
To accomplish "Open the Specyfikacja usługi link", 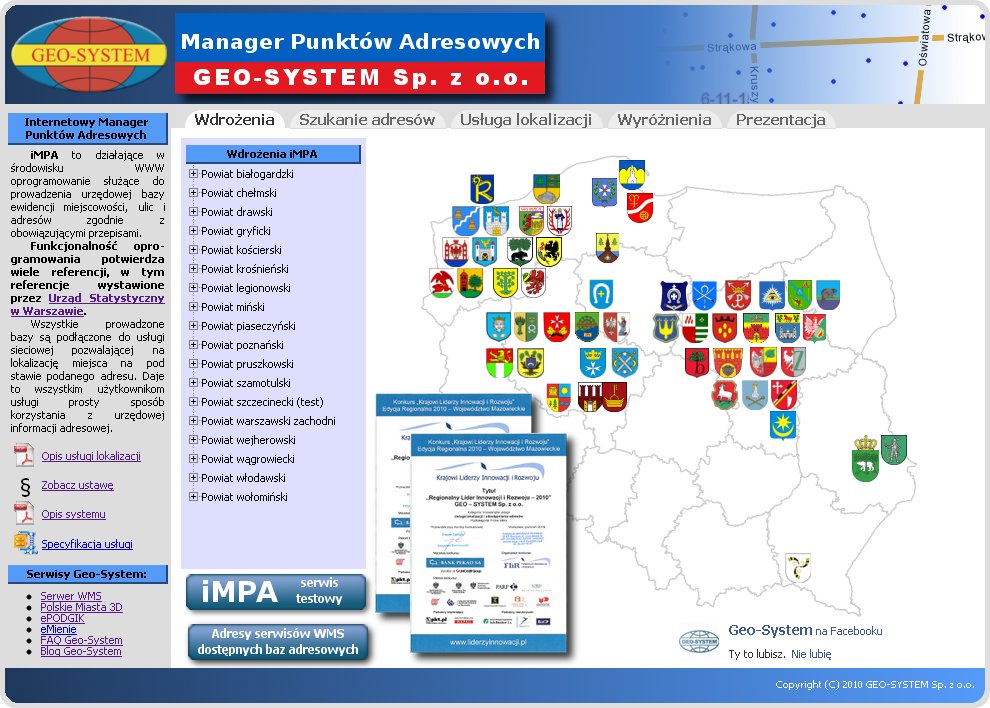I will 87,544.
